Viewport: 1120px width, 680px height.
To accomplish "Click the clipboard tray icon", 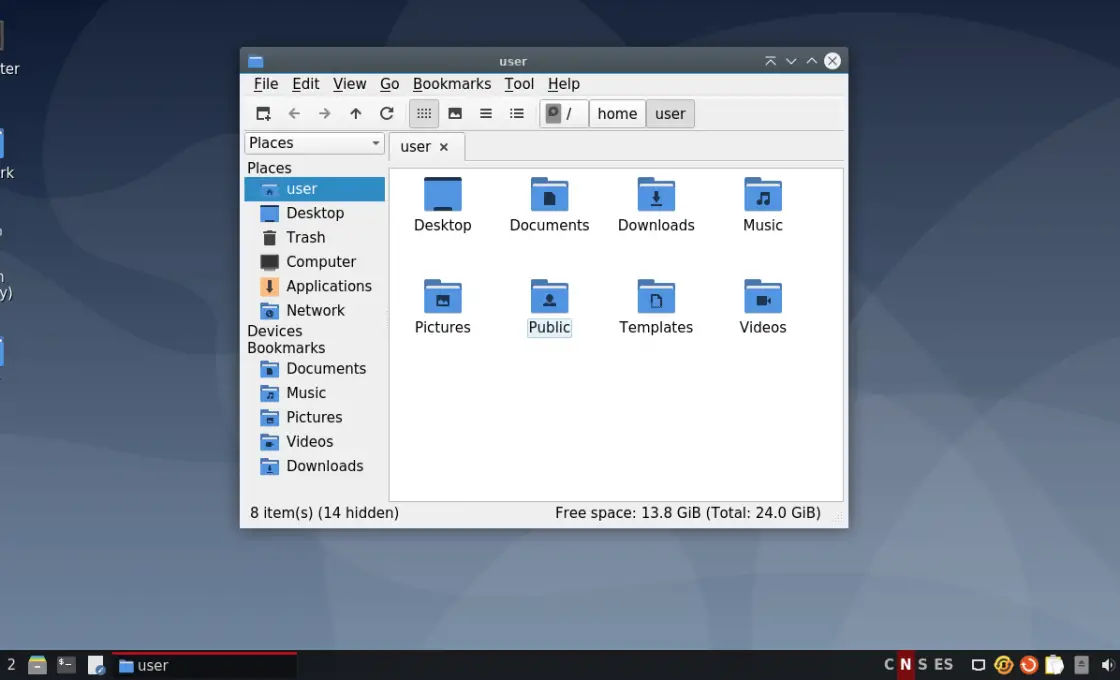I will [1054, 665].
